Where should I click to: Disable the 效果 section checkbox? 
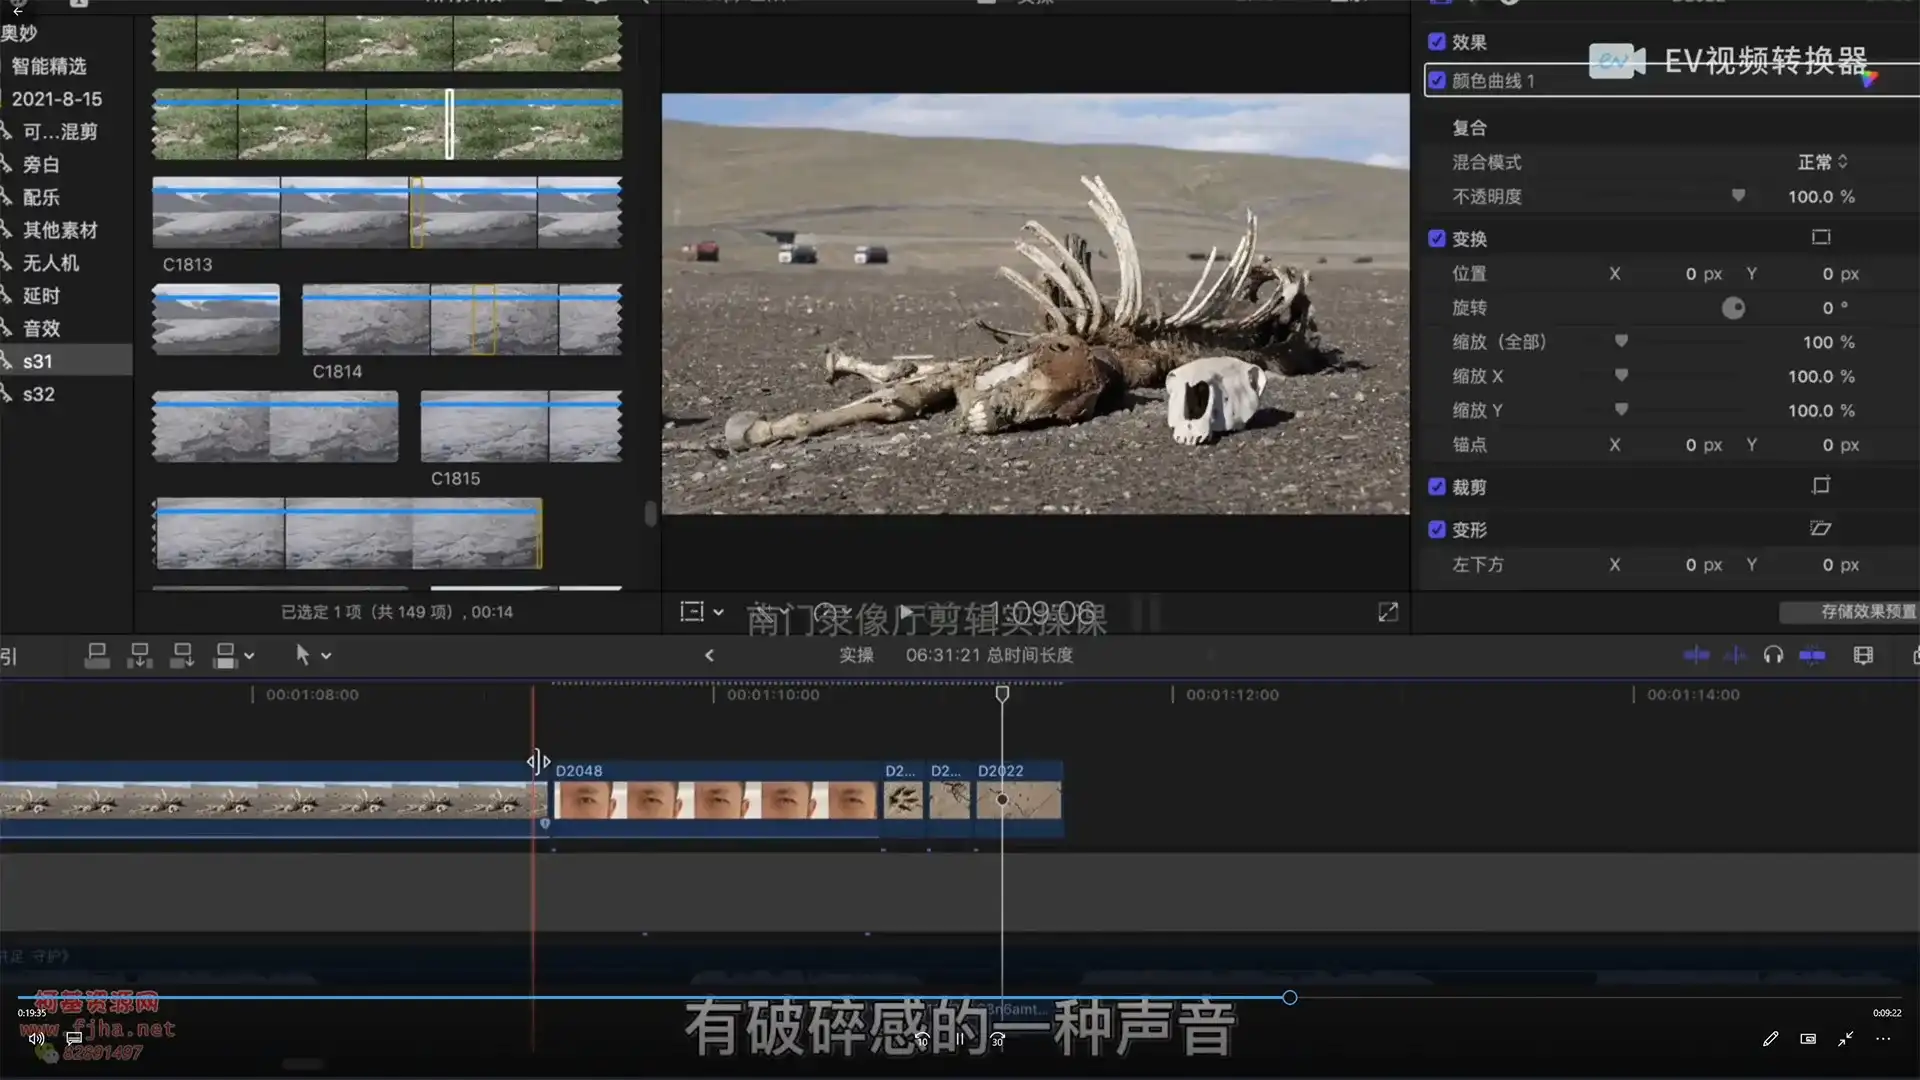1437,42
